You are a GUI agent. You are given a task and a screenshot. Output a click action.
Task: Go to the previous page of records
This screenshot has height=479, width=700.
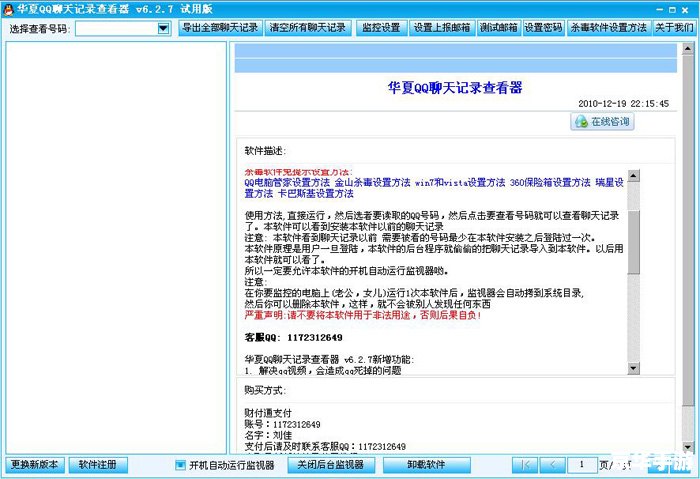[552, 465]
